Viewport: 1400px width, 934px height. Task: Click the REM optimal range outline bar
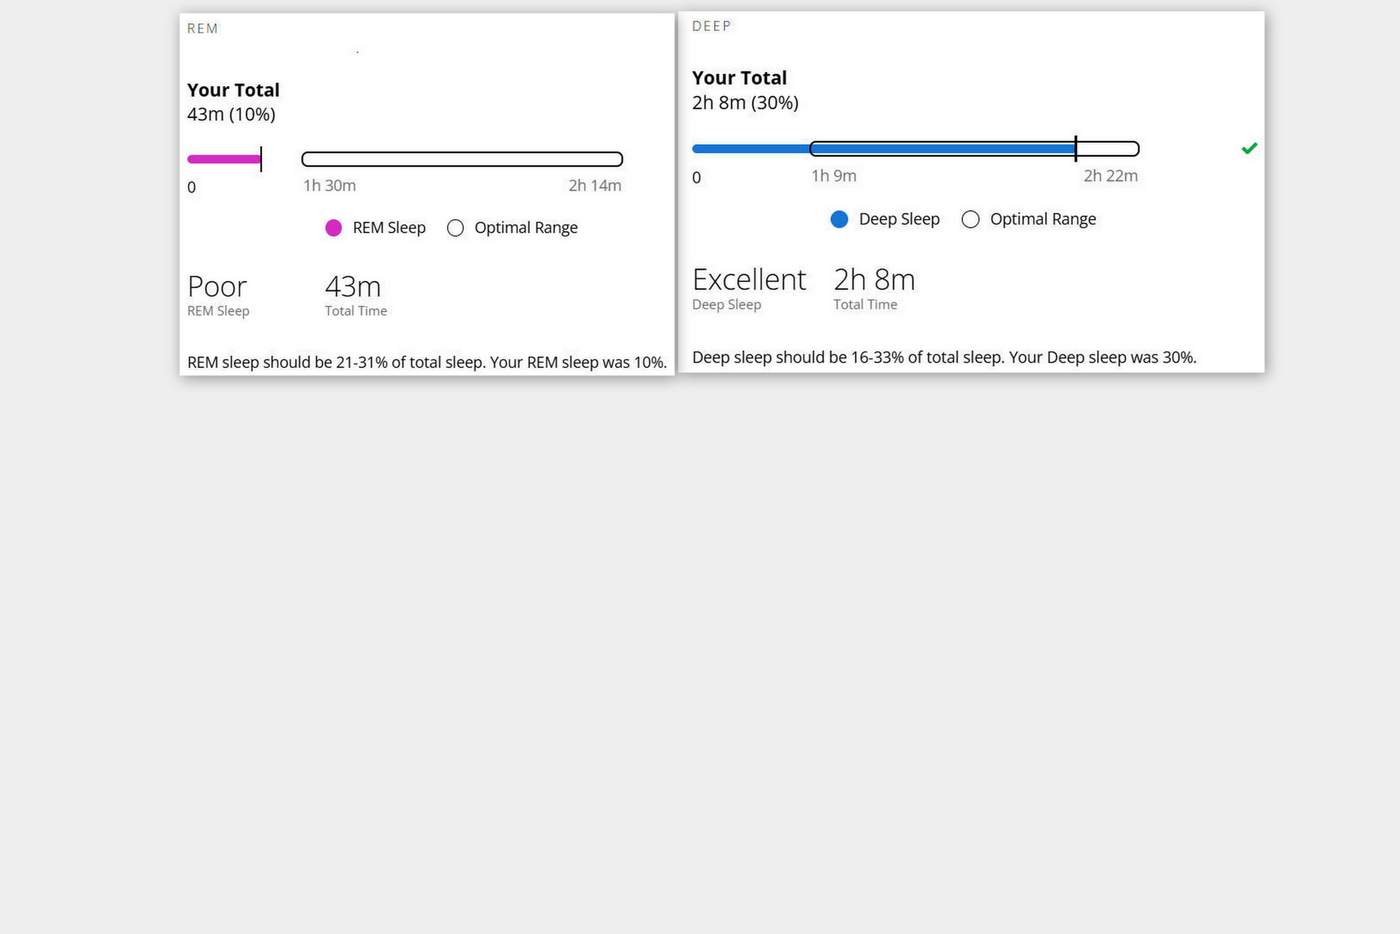point(462,159)
